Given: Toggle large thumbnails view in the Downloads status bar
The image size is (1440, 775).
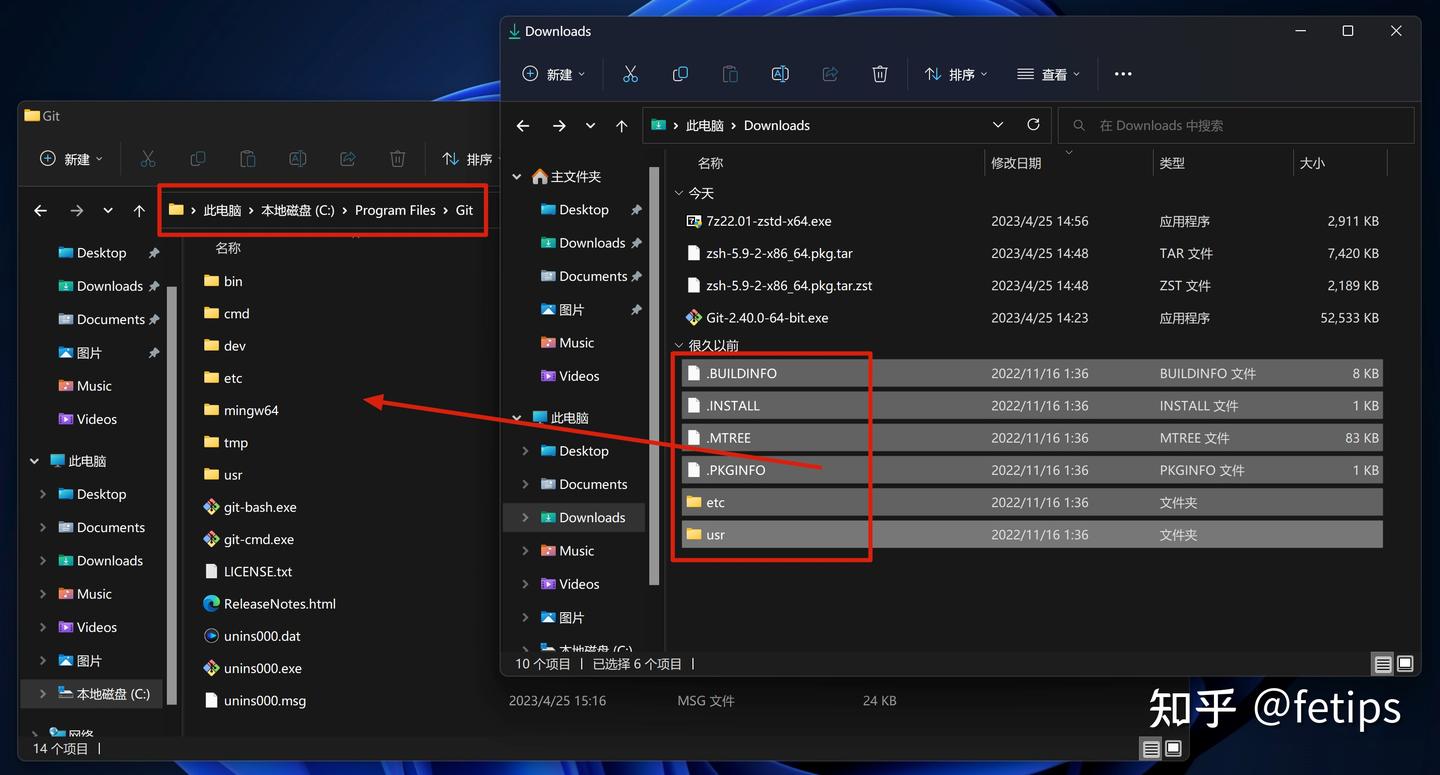Looking at the screenshot, I should (1405, 663).
